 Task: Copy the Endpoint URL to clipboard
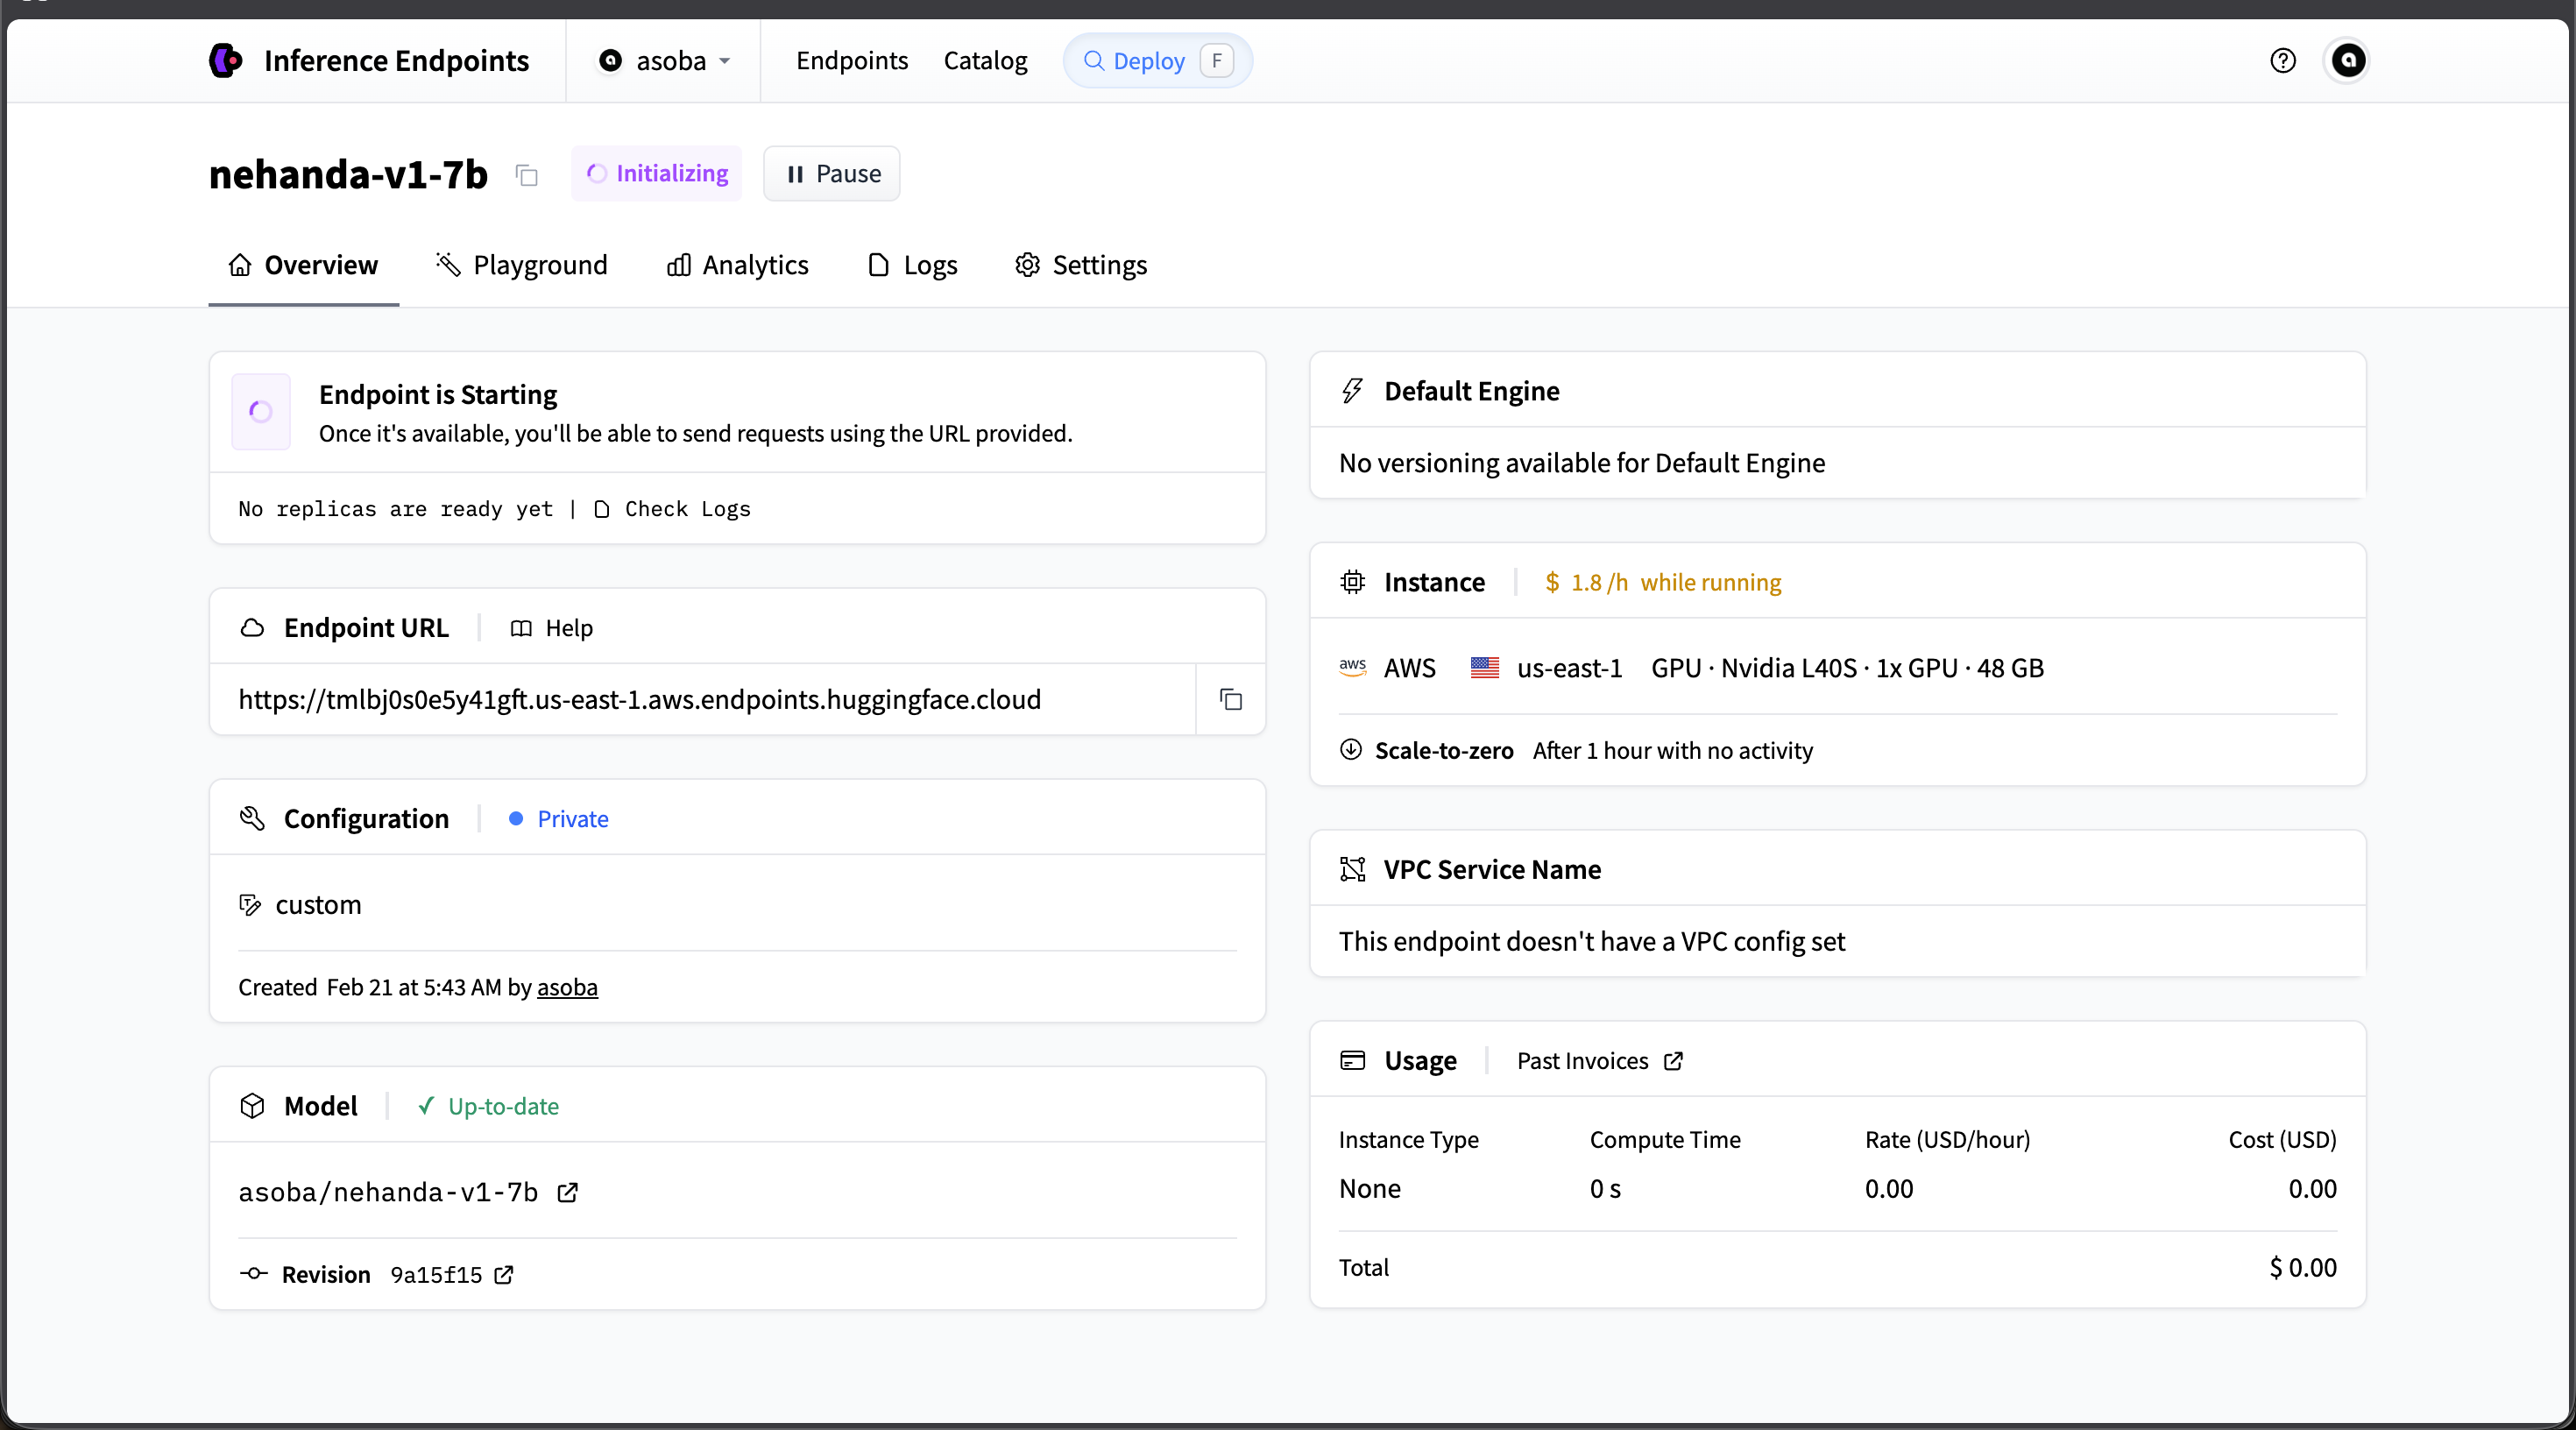pyautogui.click(x=1230, y=699)
